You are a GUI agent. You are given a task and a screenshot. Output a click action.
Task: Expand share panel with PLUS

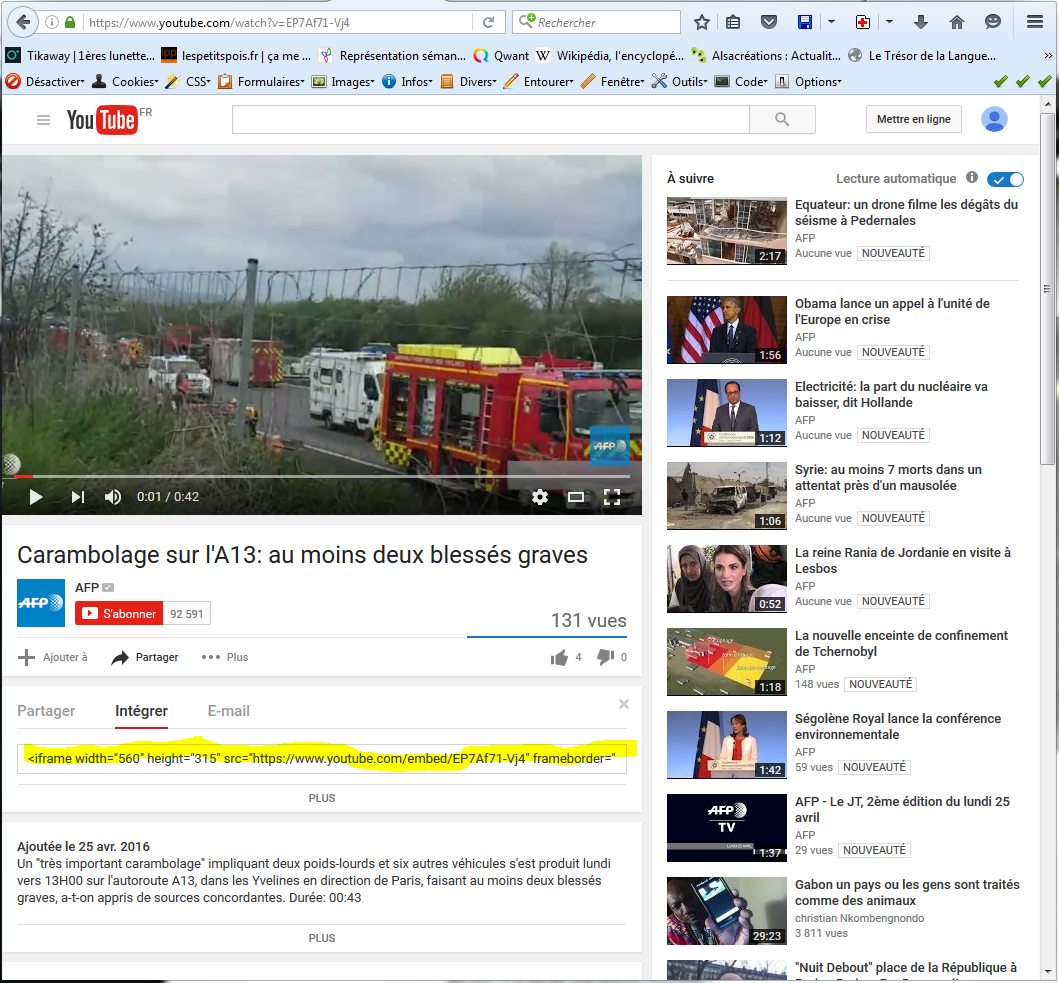(x=322, y=798)
